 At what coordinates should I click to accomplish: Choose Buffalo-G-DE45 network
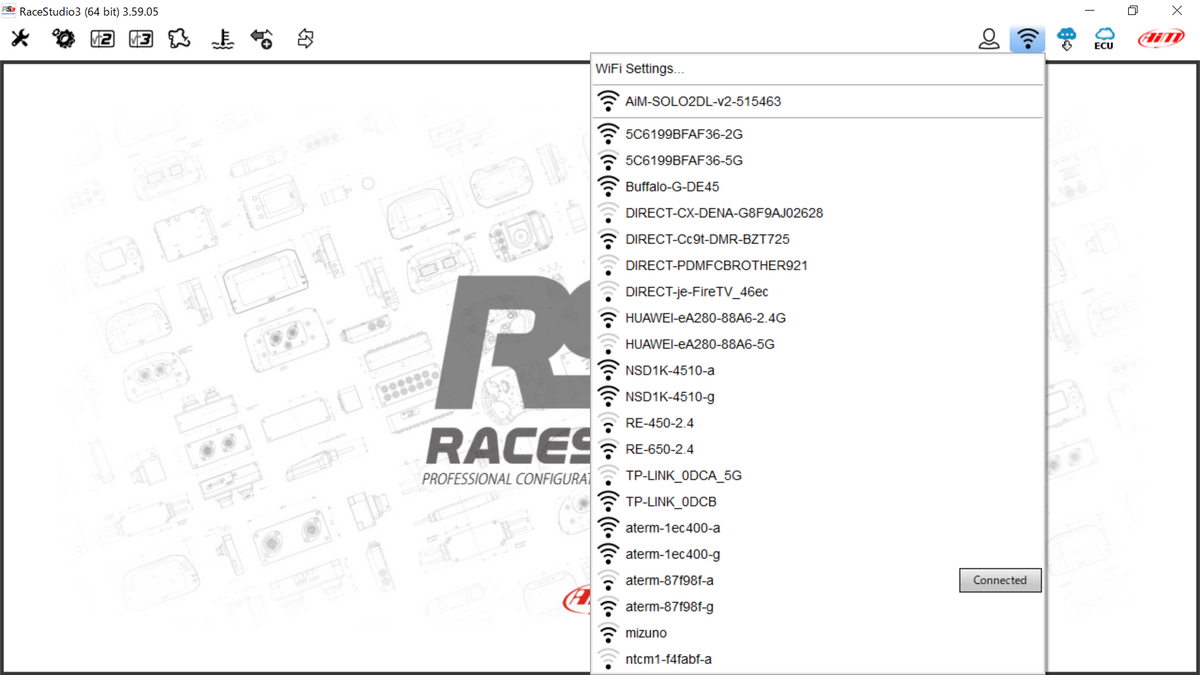pyautogui.click(x=817, y=186)
